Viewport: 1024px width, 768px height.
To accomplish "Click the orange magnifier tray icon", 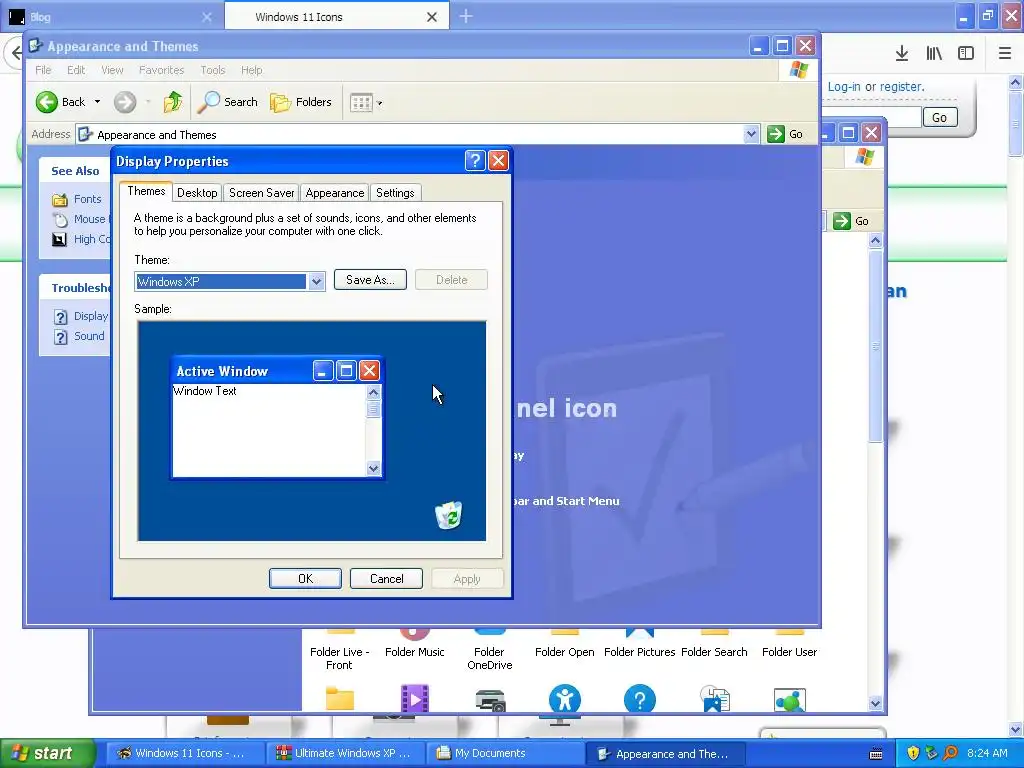I will 950,753.
